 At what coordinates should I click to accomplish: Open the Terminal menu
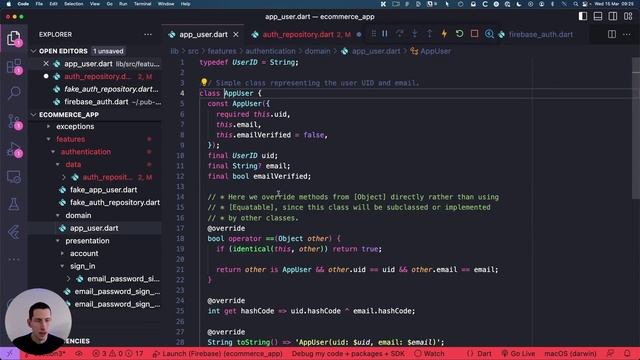[142, 4]
